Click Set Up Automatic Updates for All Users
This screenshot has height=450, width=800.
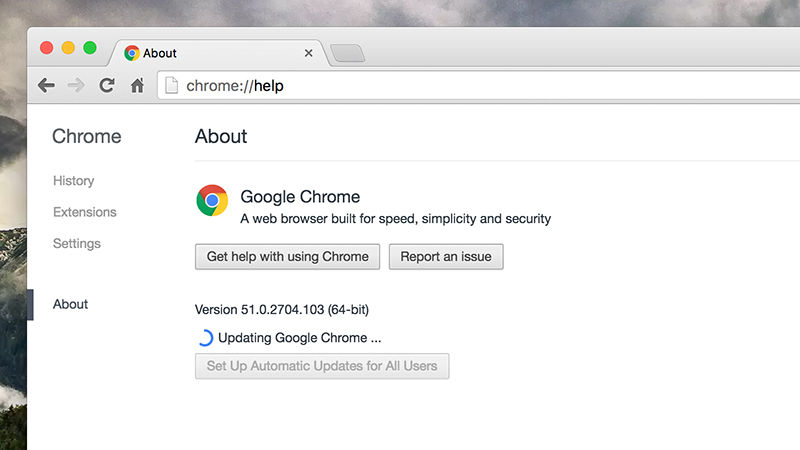click(322, 366)
